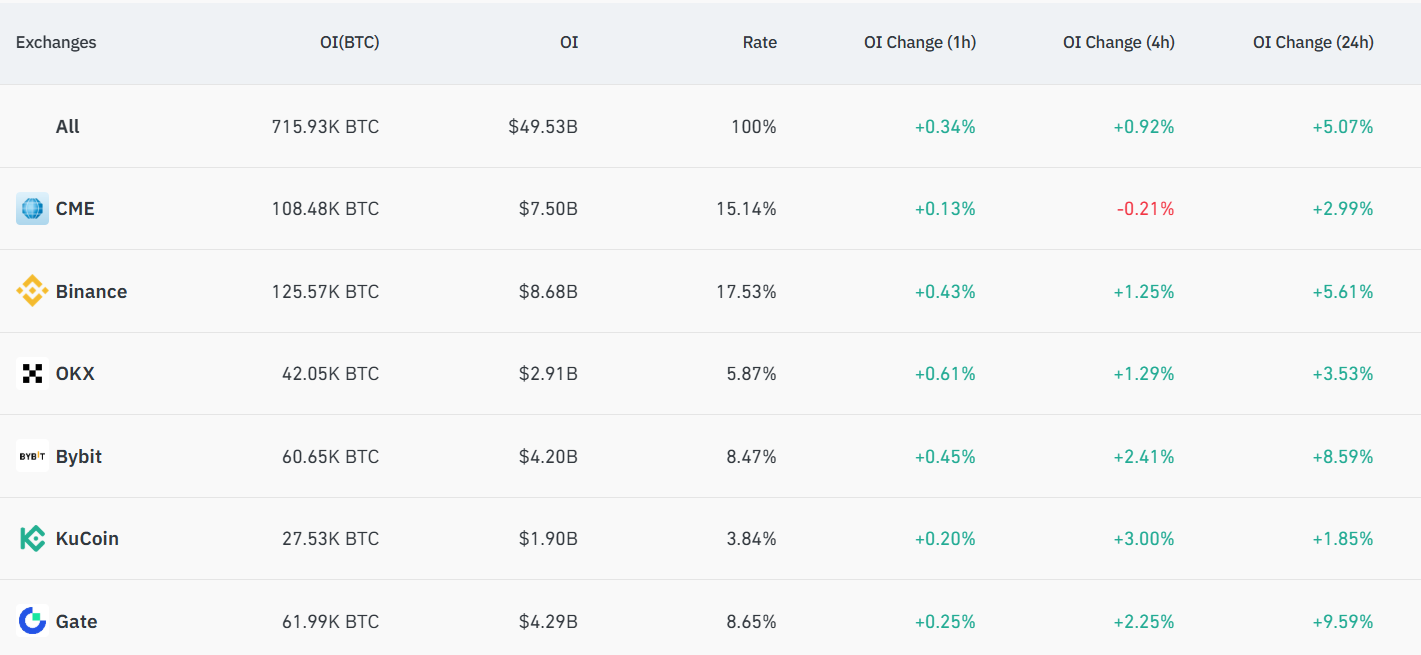The width and height of the screenshot is (1421, 655).
Task: Select Gate's +9.59% 24h change
Action: pos(1343,621)
